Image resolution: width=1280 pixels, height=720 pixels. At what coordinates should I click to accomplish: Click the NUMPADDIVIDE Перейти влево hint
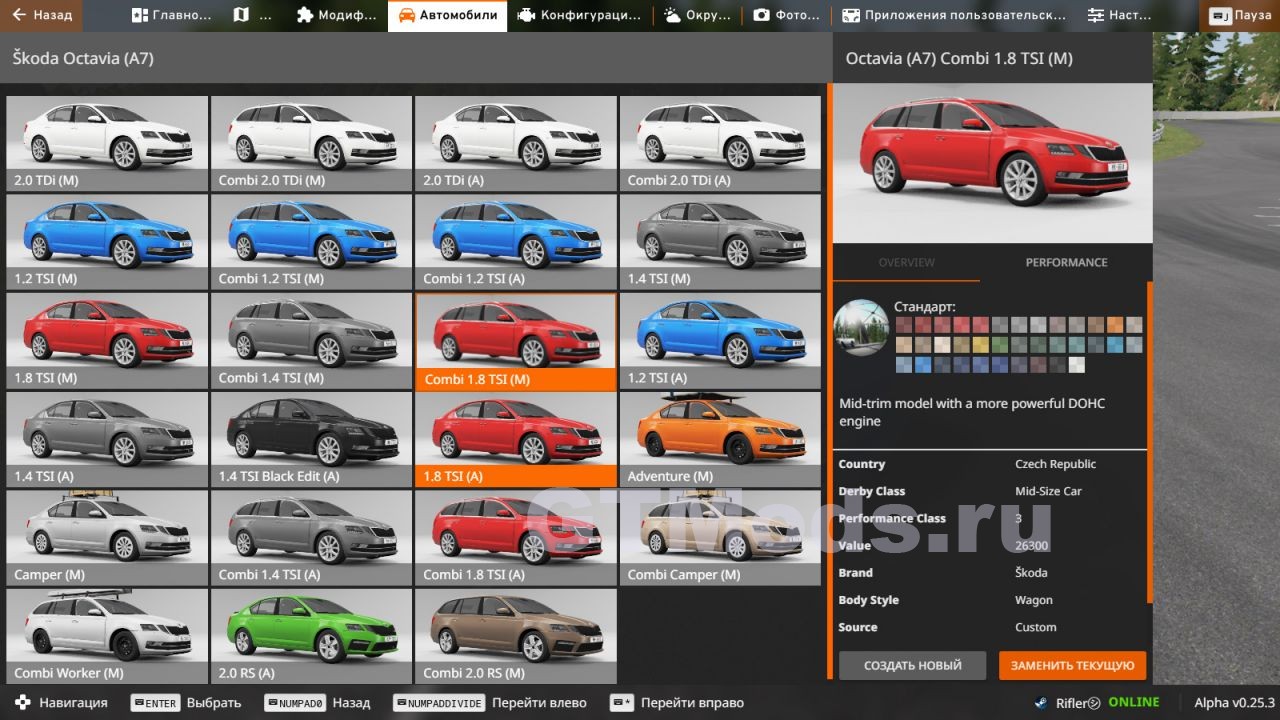click(x=490, y=703)
